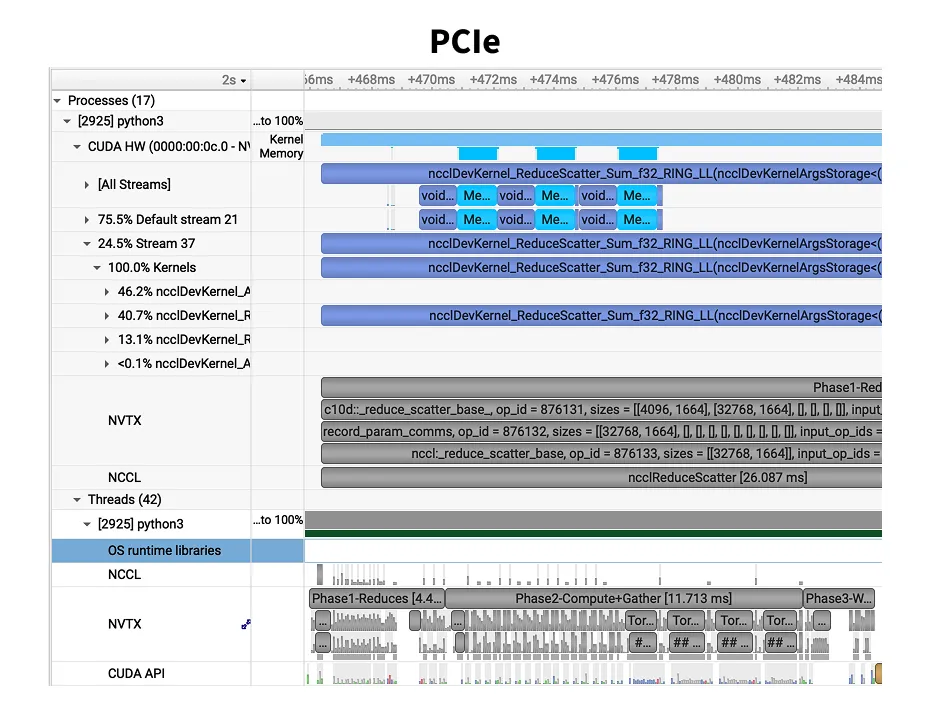Collapse the 24.5% Stream 37 group
930x726 pixels.
[x=86, y=243]
